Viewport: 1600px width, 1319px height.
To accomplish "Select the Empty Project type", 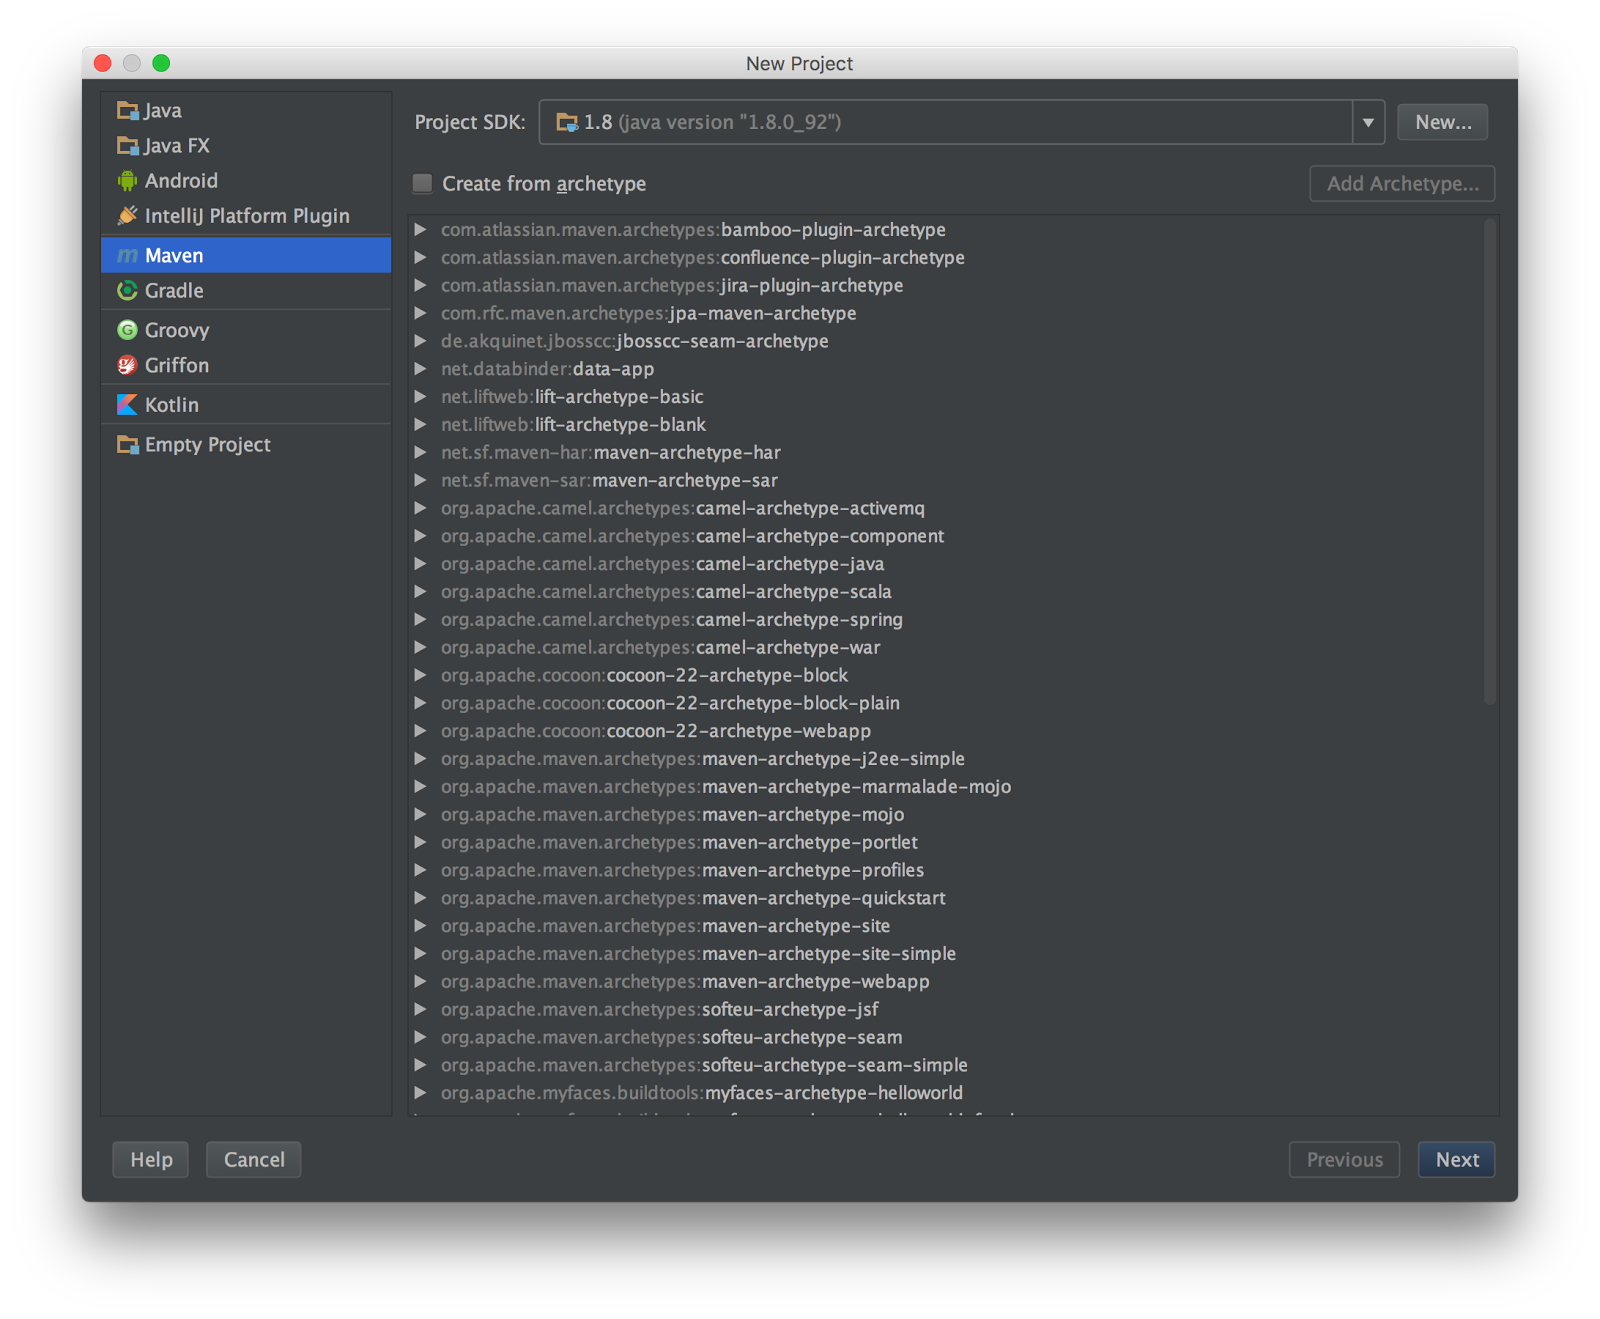I will [246, 445].
